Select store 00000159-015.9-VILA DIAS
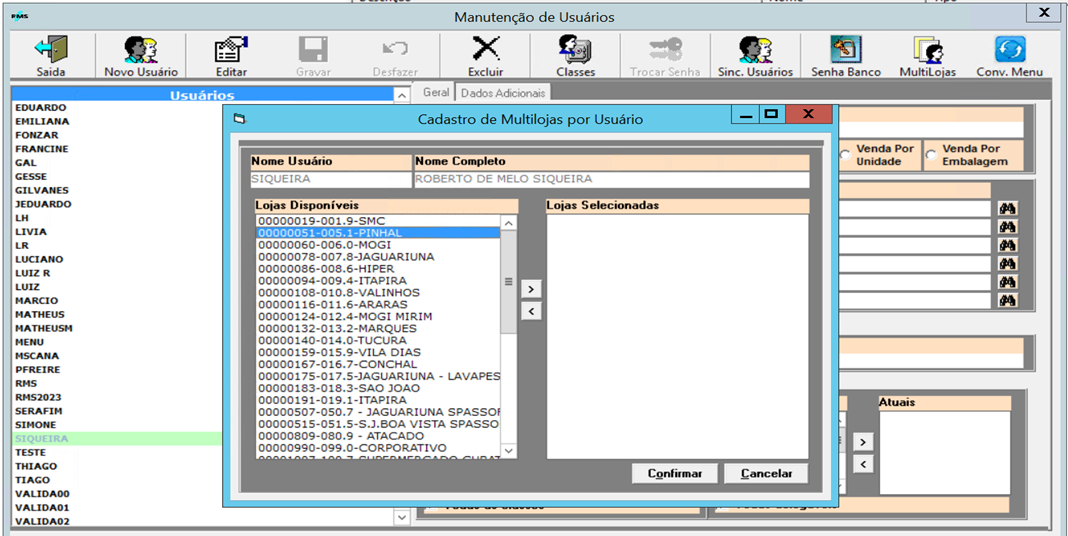The height and width of the screenshot is (536, 1068). tap(378, 352)
